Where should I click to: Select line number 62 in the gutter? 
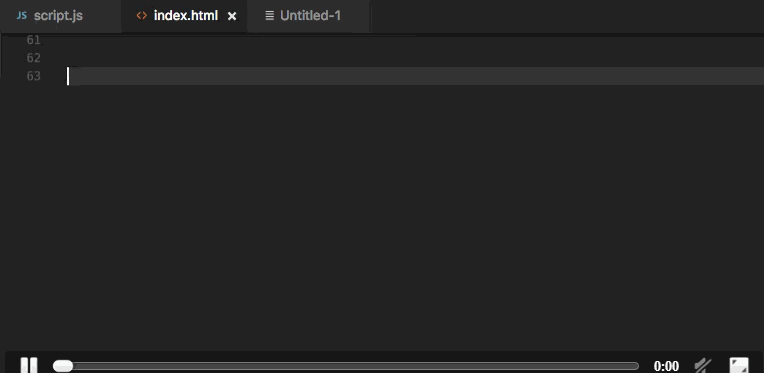(x=34, y=58)
